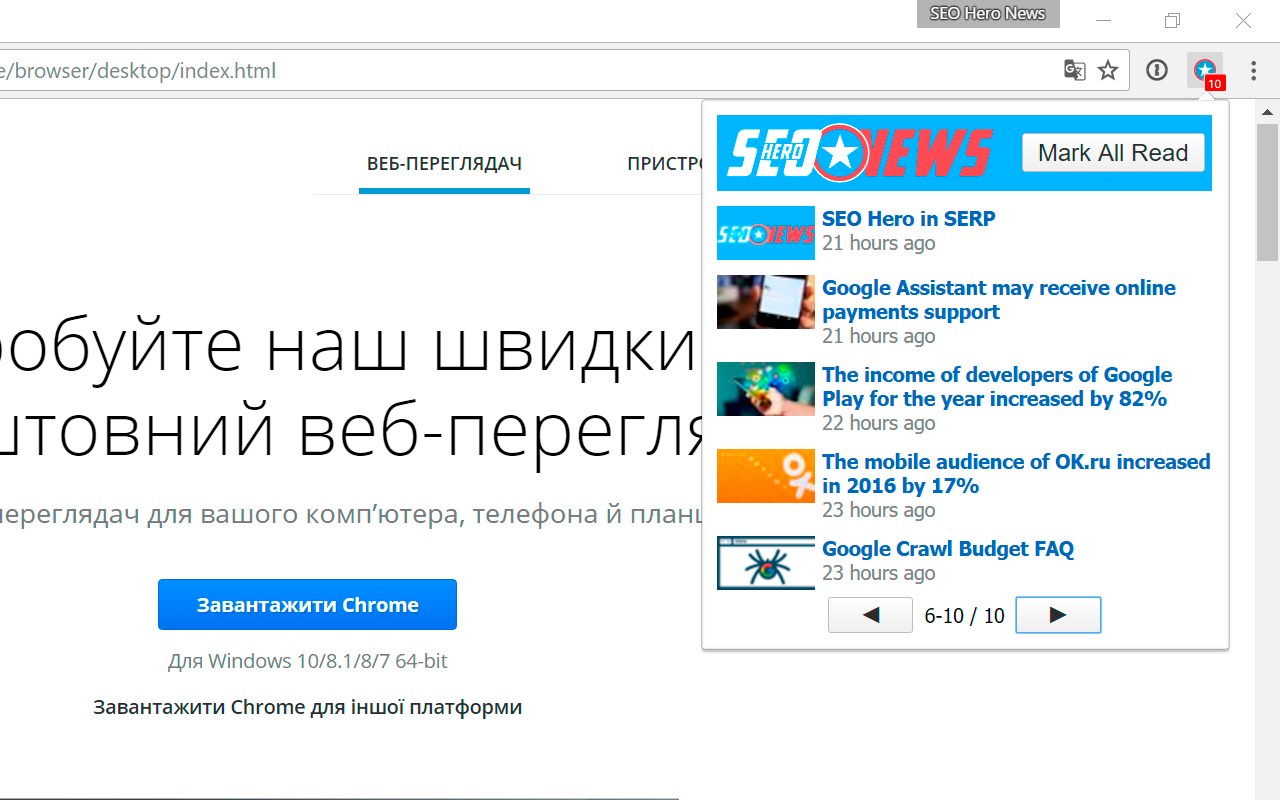Click the 6-10 / 10 page counter text

[x=964, y=616]
